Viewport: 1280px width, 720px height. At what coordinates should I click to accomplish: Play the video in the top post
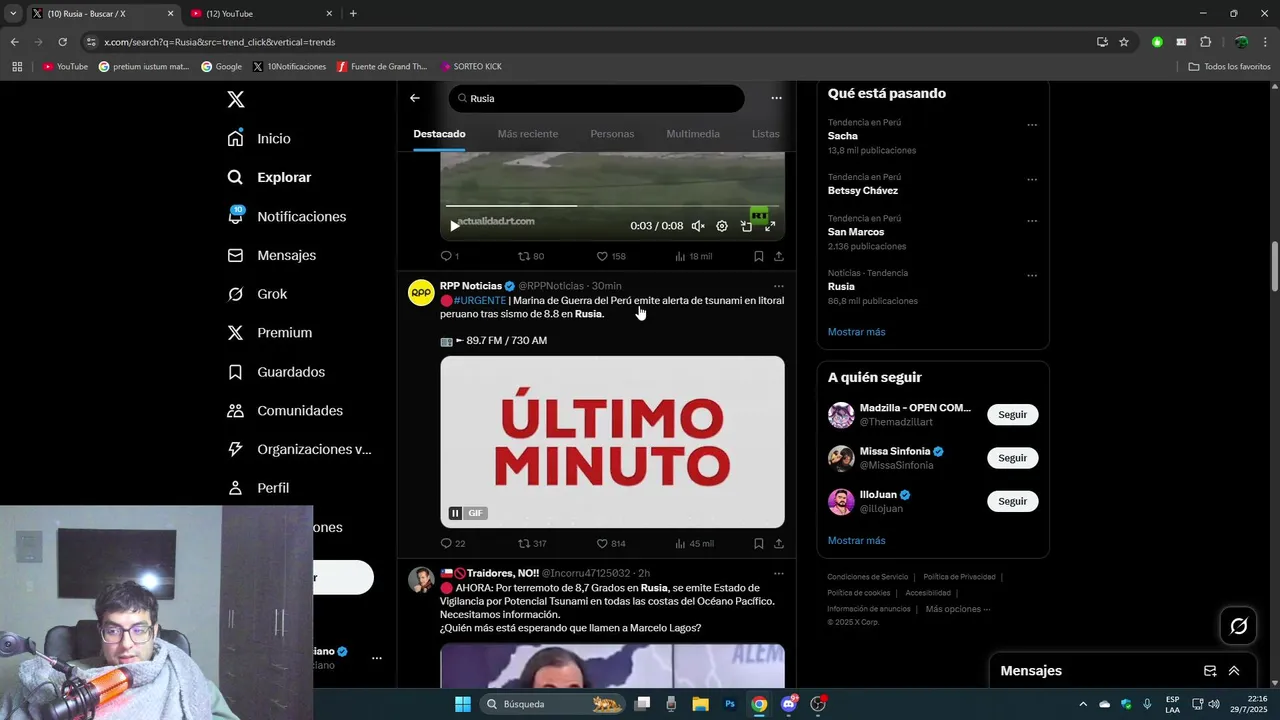click(x=455, y=226)
